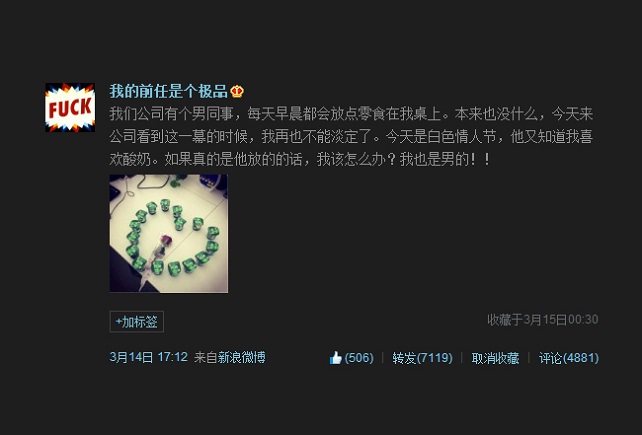The width and height of the screenshot is (642, 435).
Task: Click the FUCK avatar image
Action: point(70,107)
